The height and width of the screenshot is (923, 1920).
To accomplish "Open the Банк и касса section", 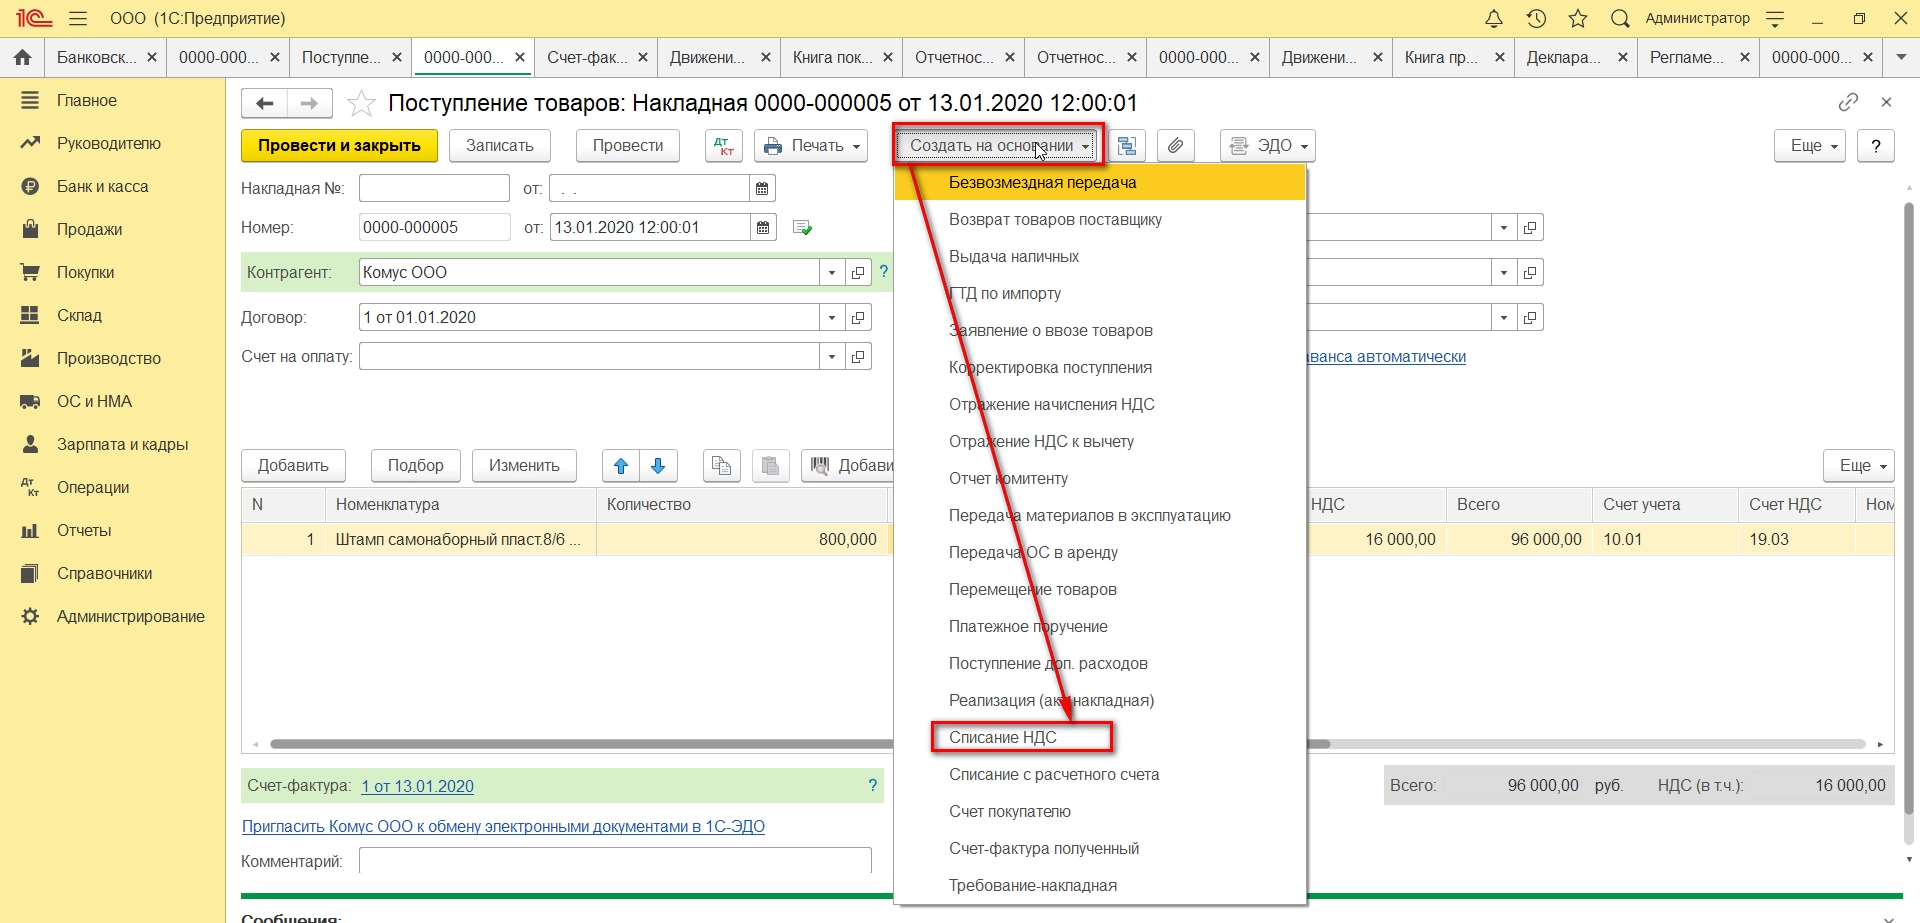I will 102,186.
